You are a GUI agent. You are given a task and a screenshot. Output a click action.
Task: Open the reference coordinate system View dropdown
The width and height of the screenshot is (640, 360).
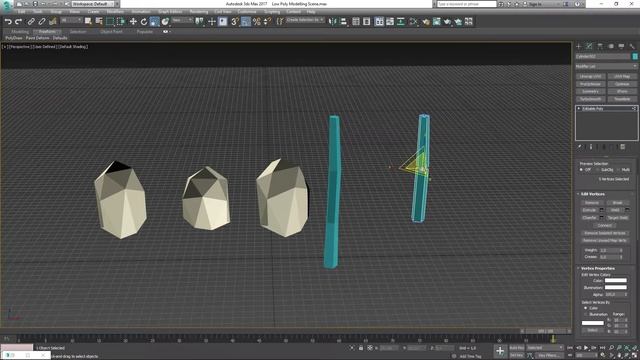[x=182, y=20]
